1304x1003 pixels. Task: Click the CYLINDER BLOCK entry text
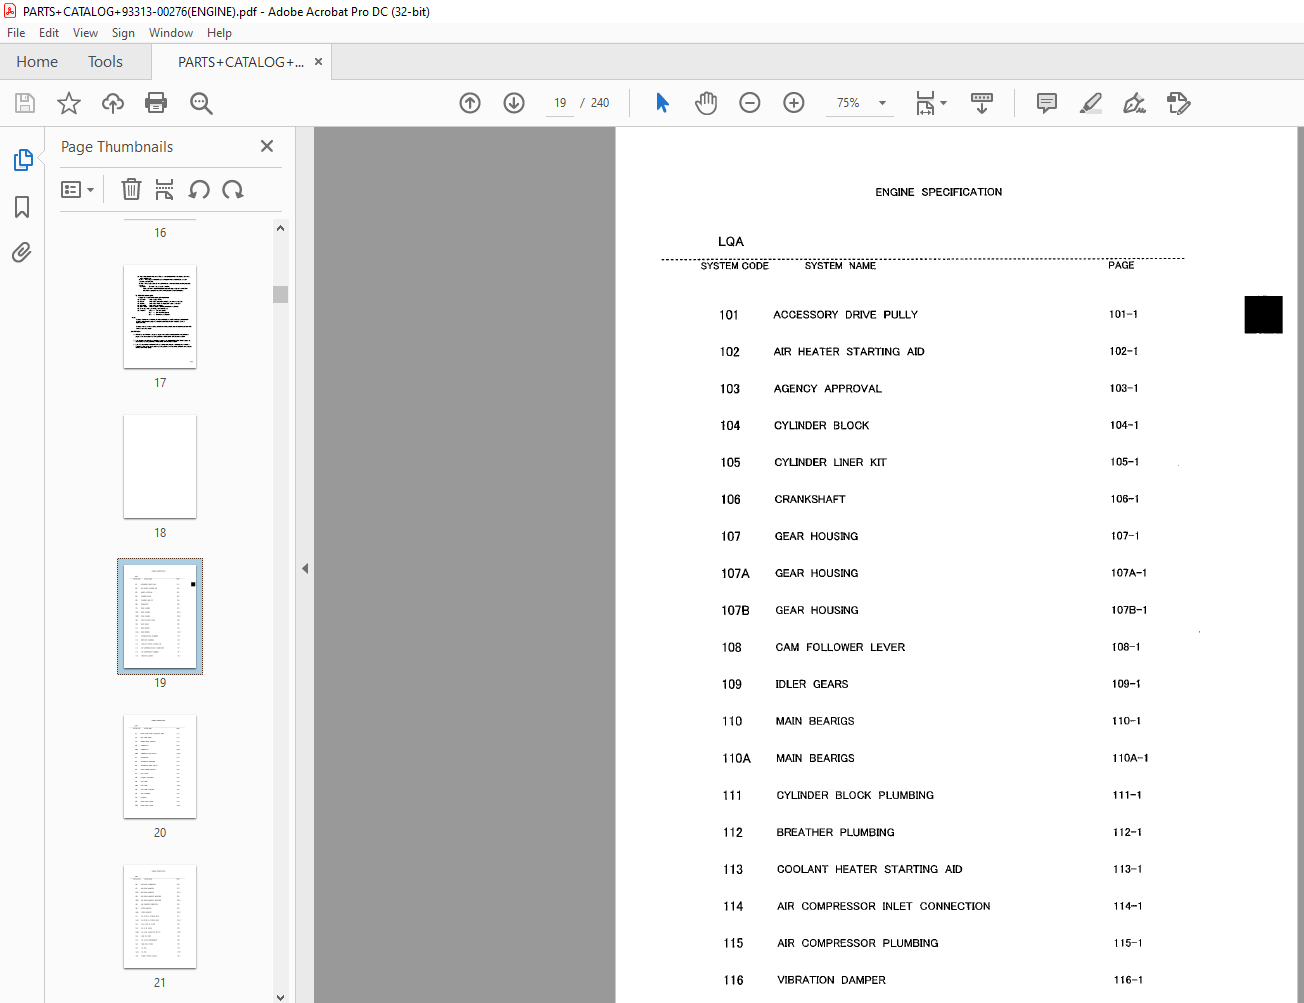click(x=821, y=425)
